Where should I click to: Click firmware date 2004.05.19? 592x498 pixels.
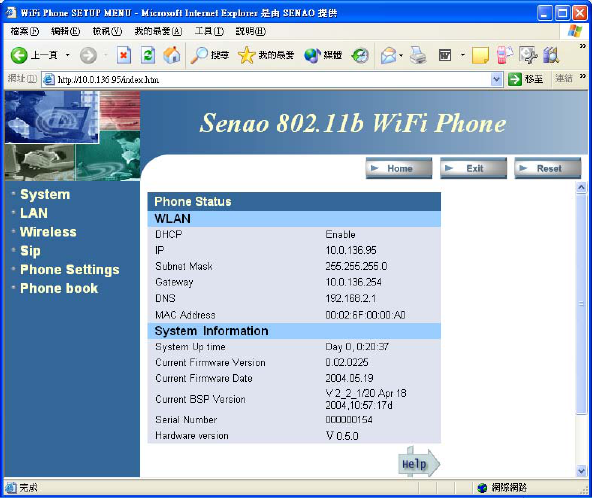(x=349, y=378)
